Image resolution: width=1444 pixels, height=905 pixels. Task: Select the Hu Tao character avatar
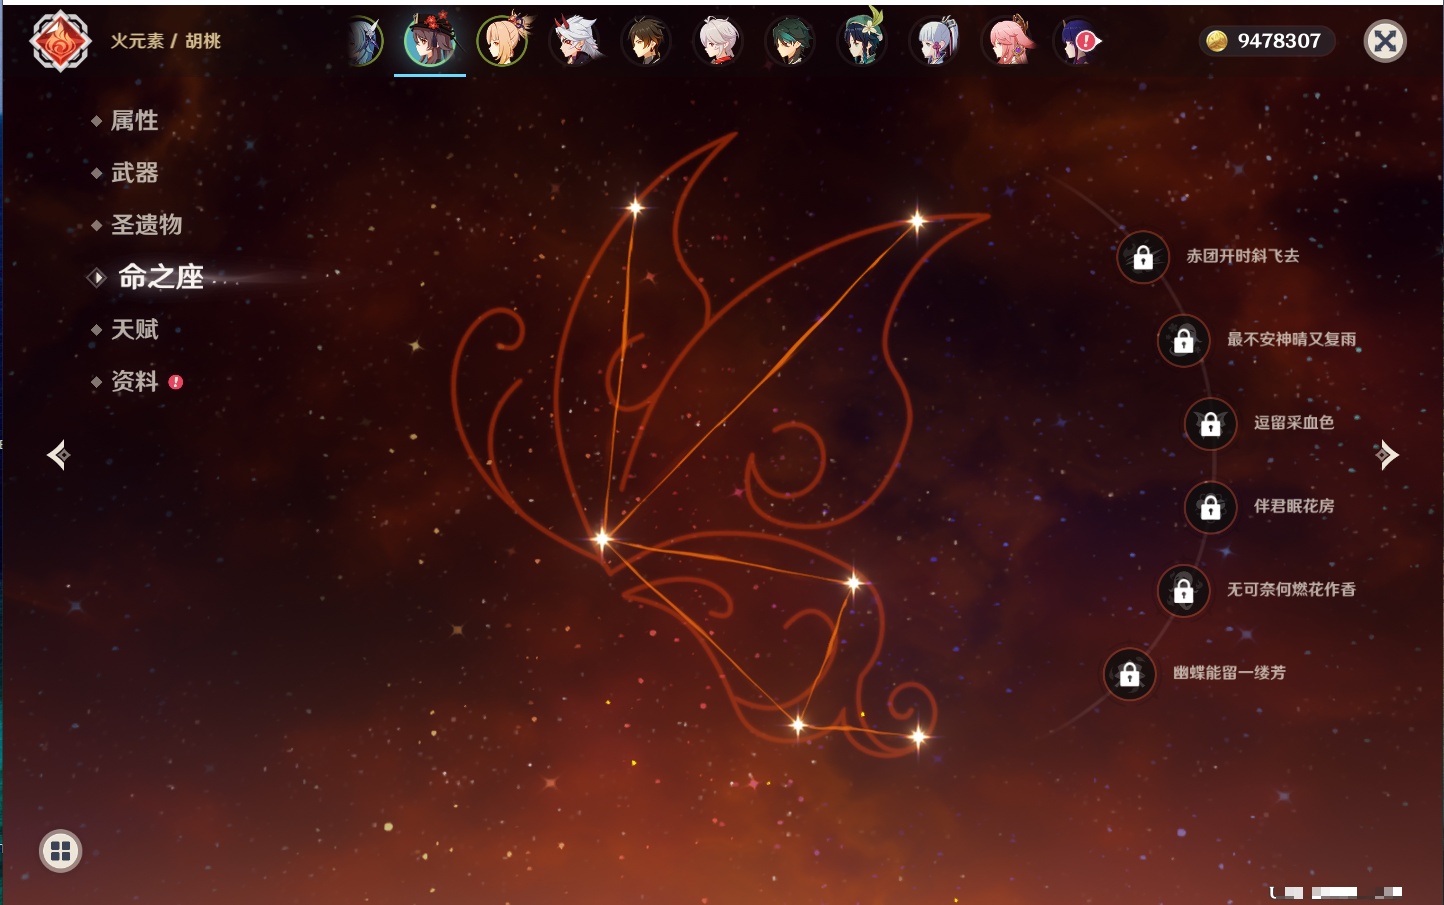(430, 41)
